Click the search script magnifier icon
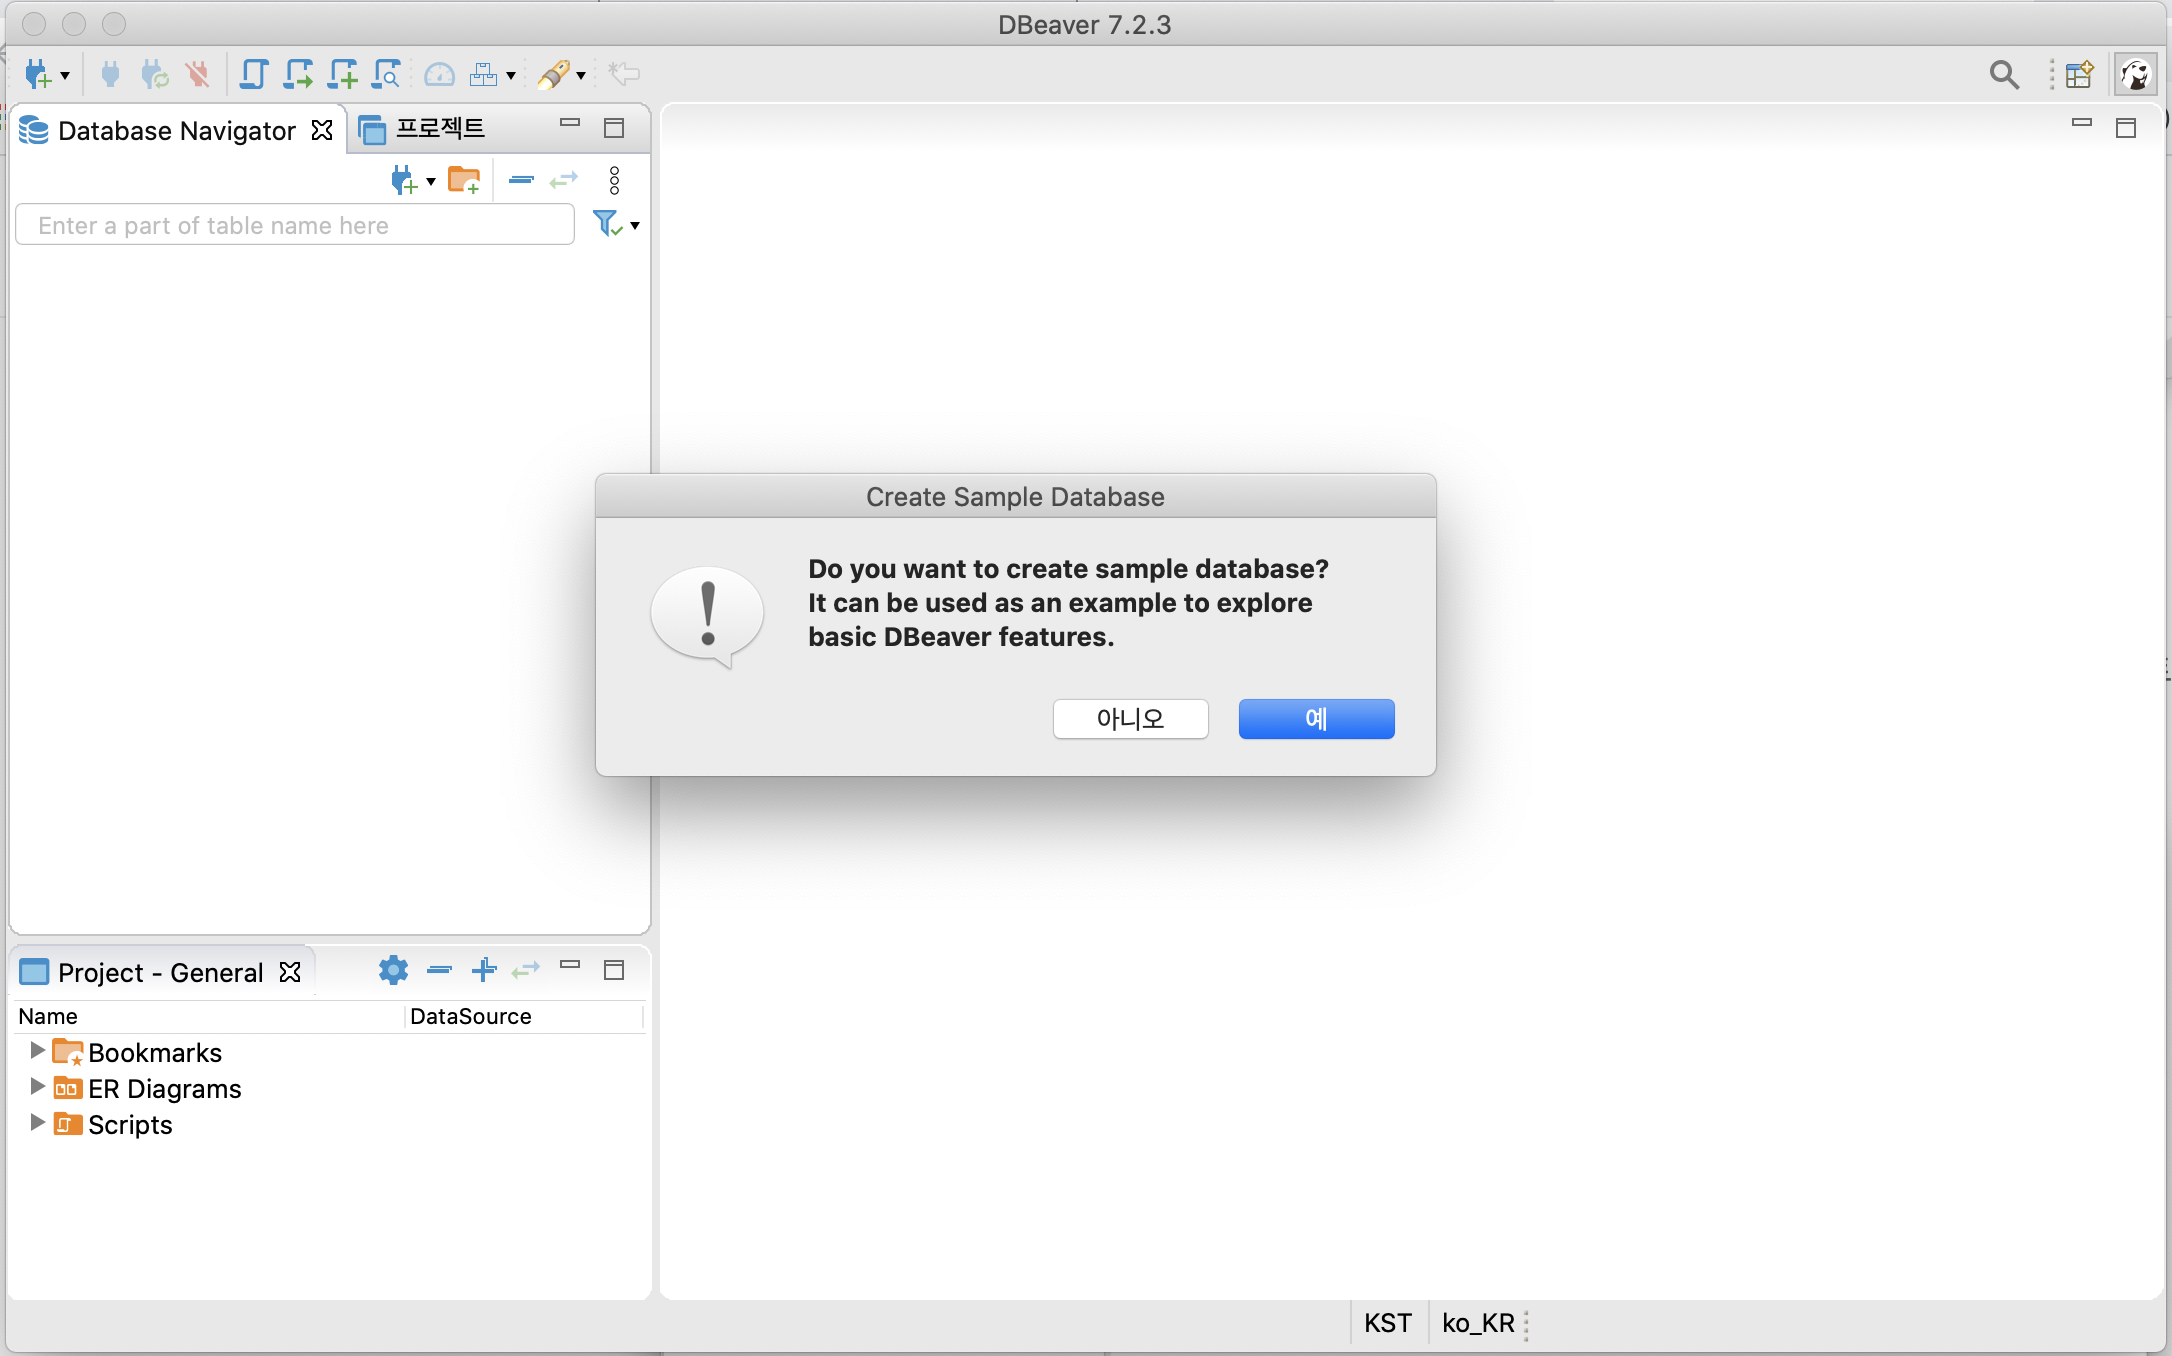Viewport: 2172px width, 1356px height. point(386,74)
